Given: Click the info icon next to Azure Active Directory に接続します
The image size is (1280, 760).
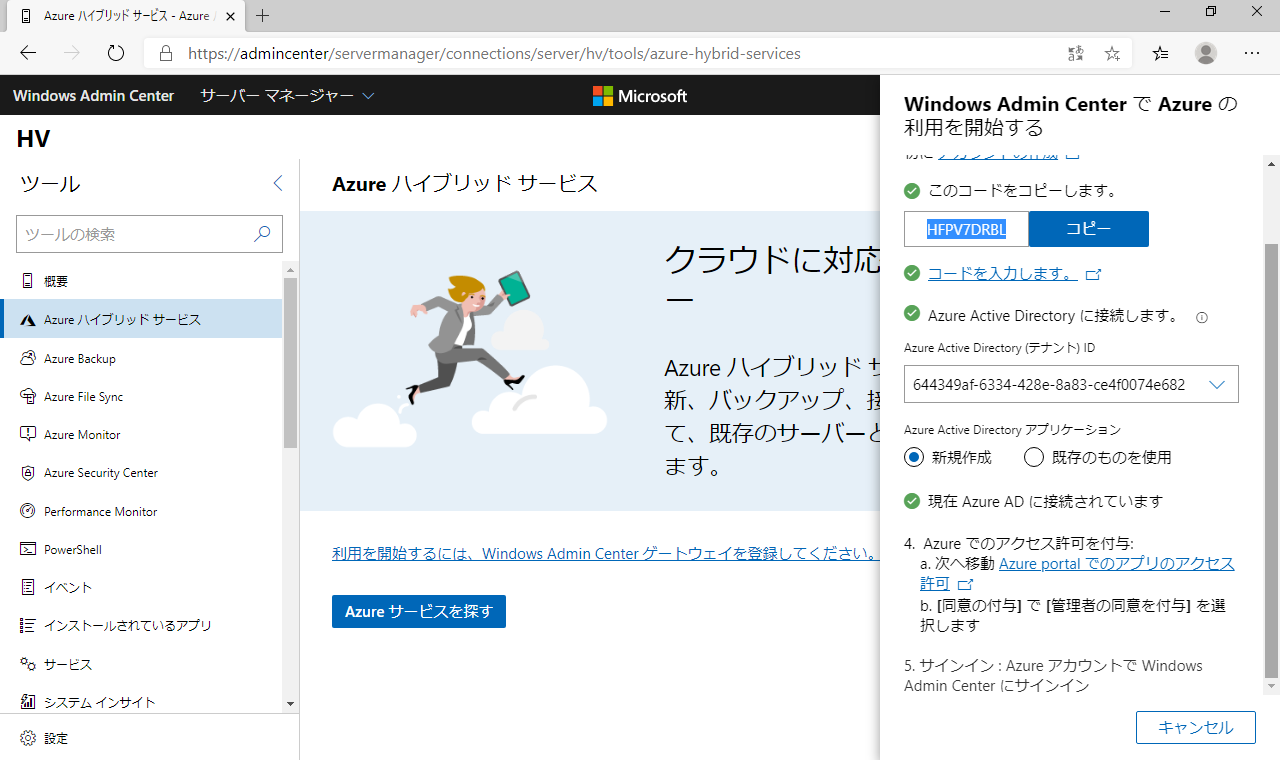Looking at the screenshot, I should coord(1202,318).
